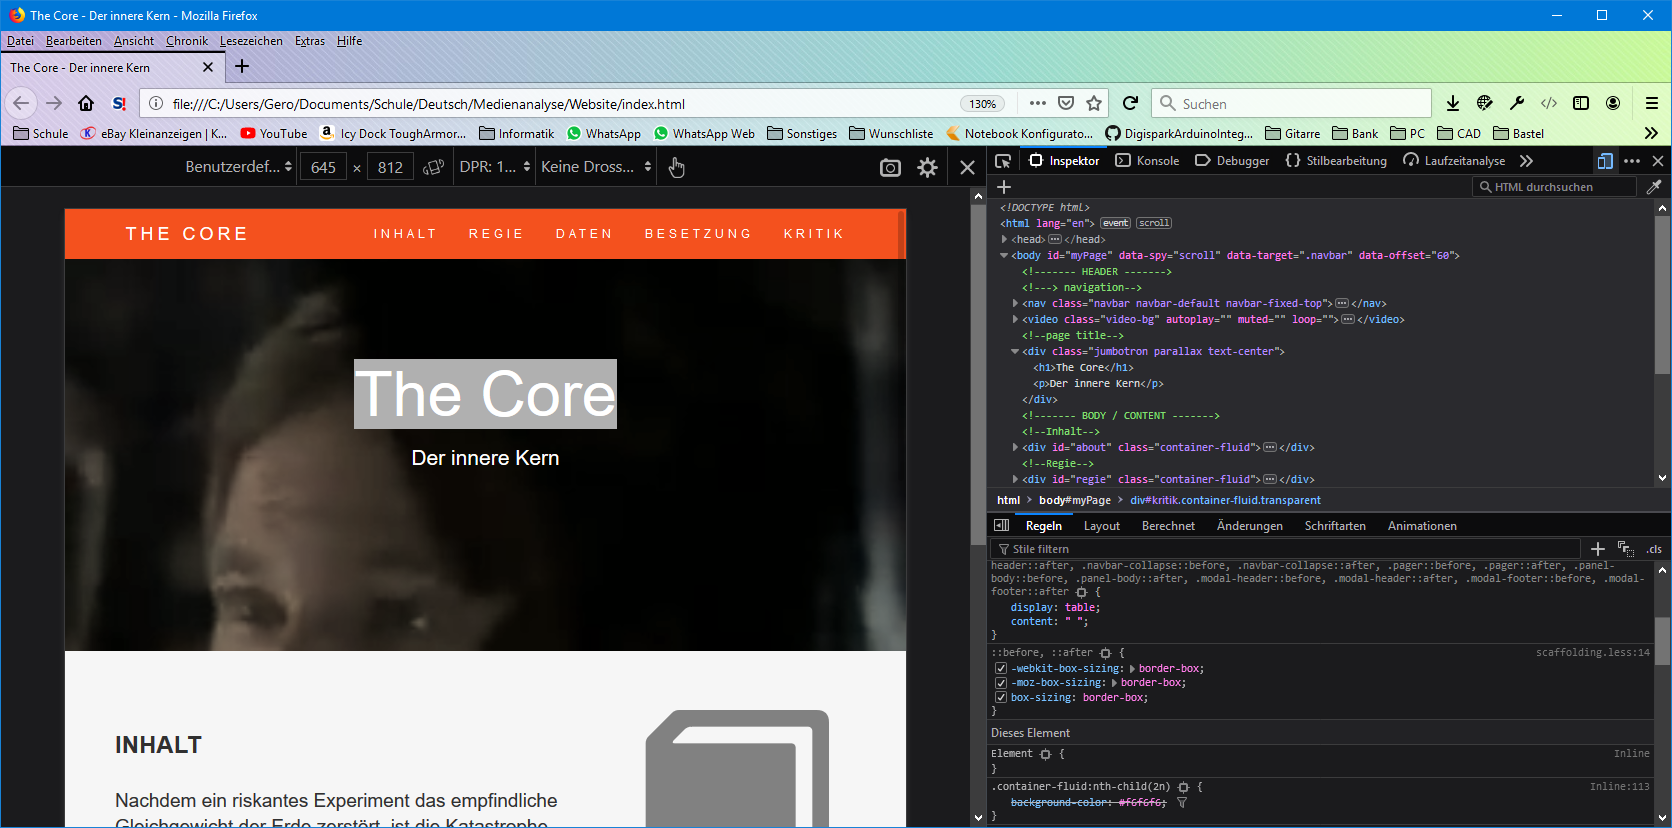Viewport: 1672px width, 828px height.
Task: Enable touch simulation hand icon
Action: click(677, 168)
